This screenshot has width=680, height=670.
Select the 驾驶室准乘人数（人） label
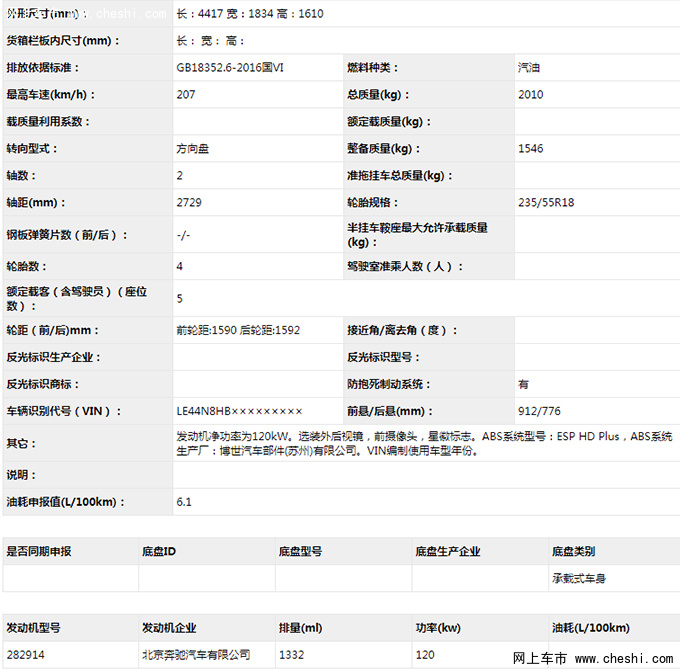pyautogui.click(x=405, y=266)
